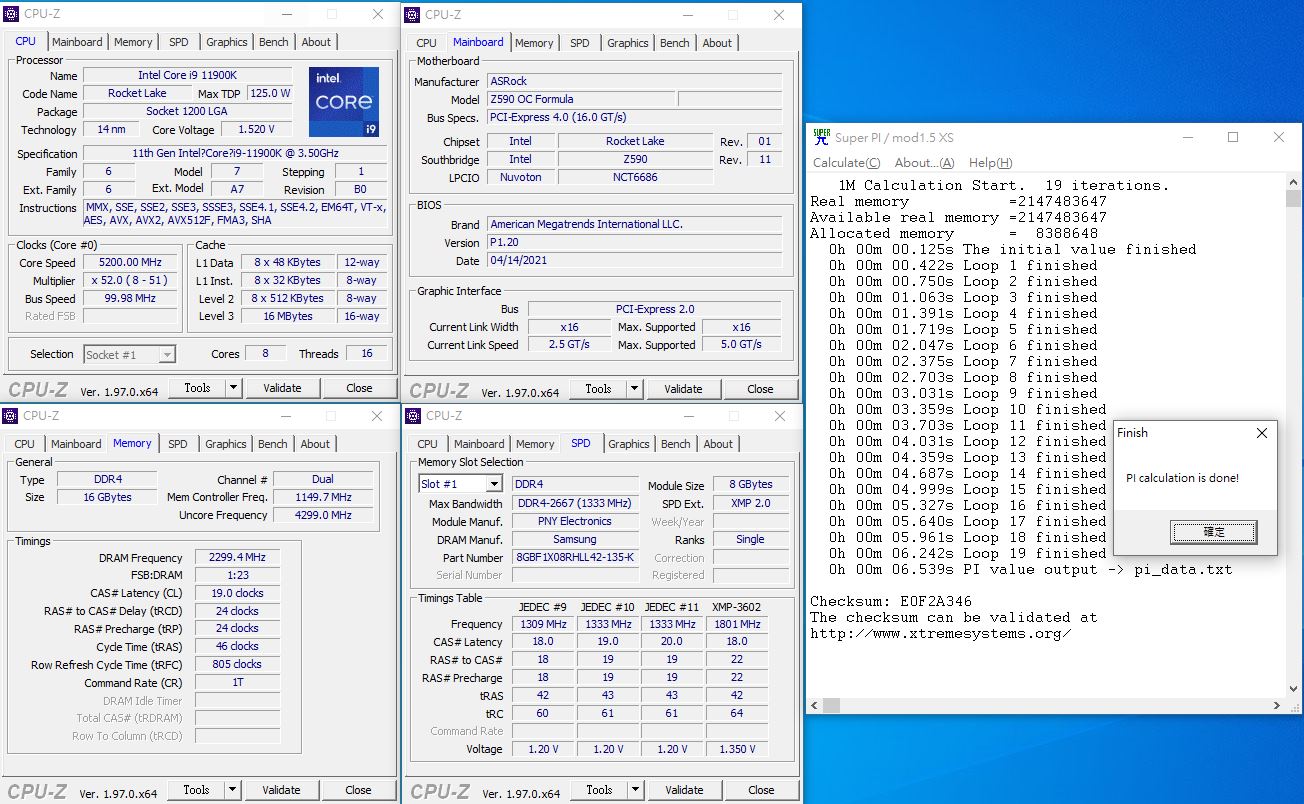The image size is (1304, 804).
Task: Open the Calculate menu in Super PI
Action: click(846, 163)
